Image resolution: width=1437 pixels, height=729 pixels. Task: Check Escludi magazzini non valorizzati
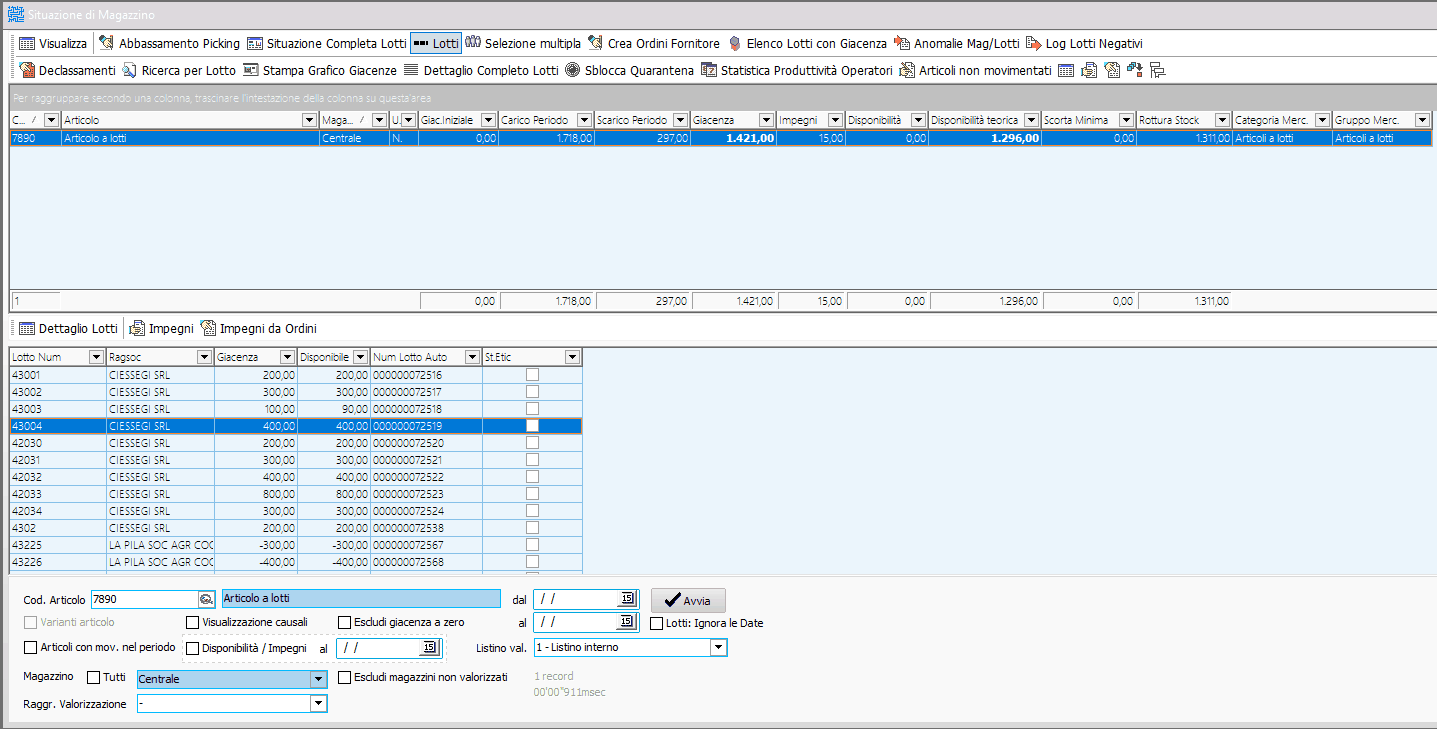pos(345,677)
